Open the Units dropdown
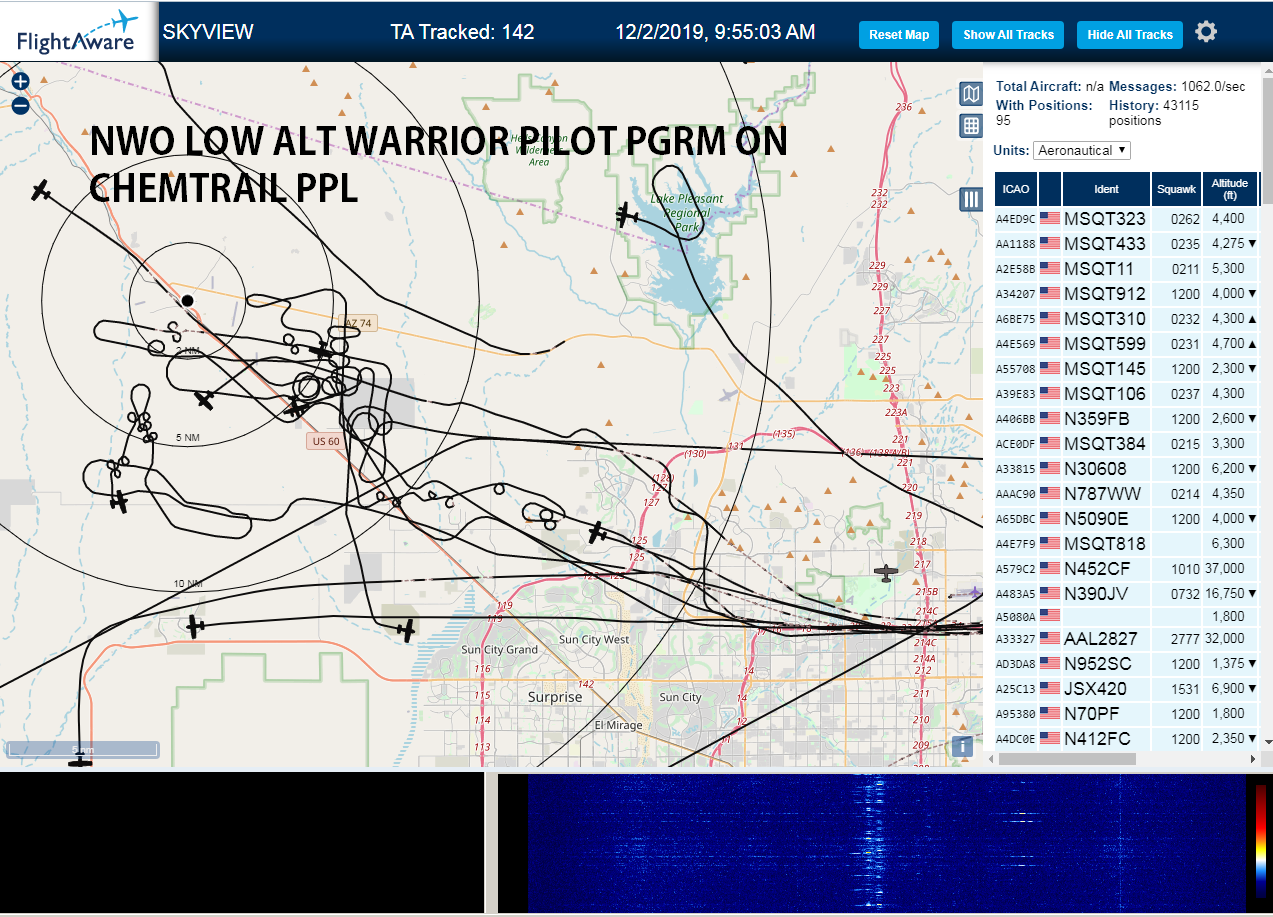Image resolution: width=1273 pixels, height=917 pixels. (x=1082, y=150)
